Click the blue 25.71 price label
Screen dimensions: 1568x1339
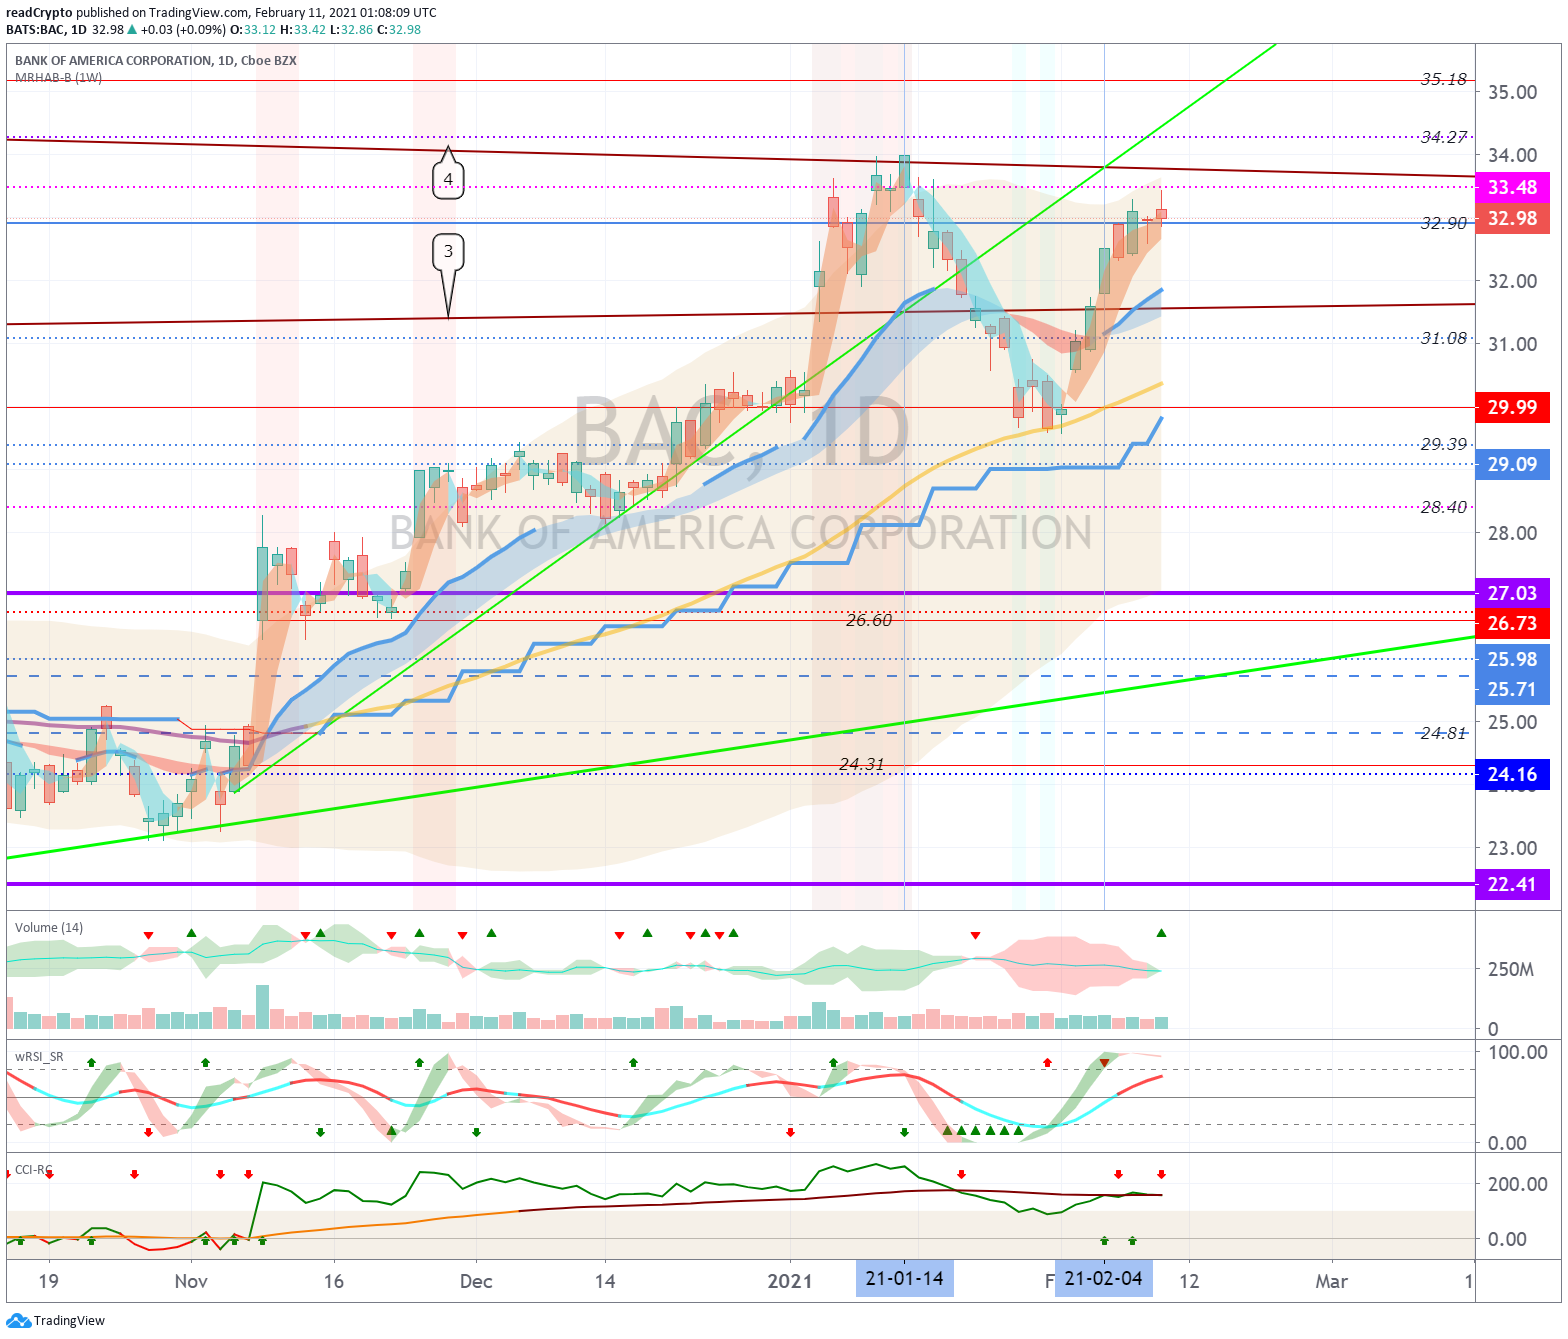click(x=1512, y=690)
